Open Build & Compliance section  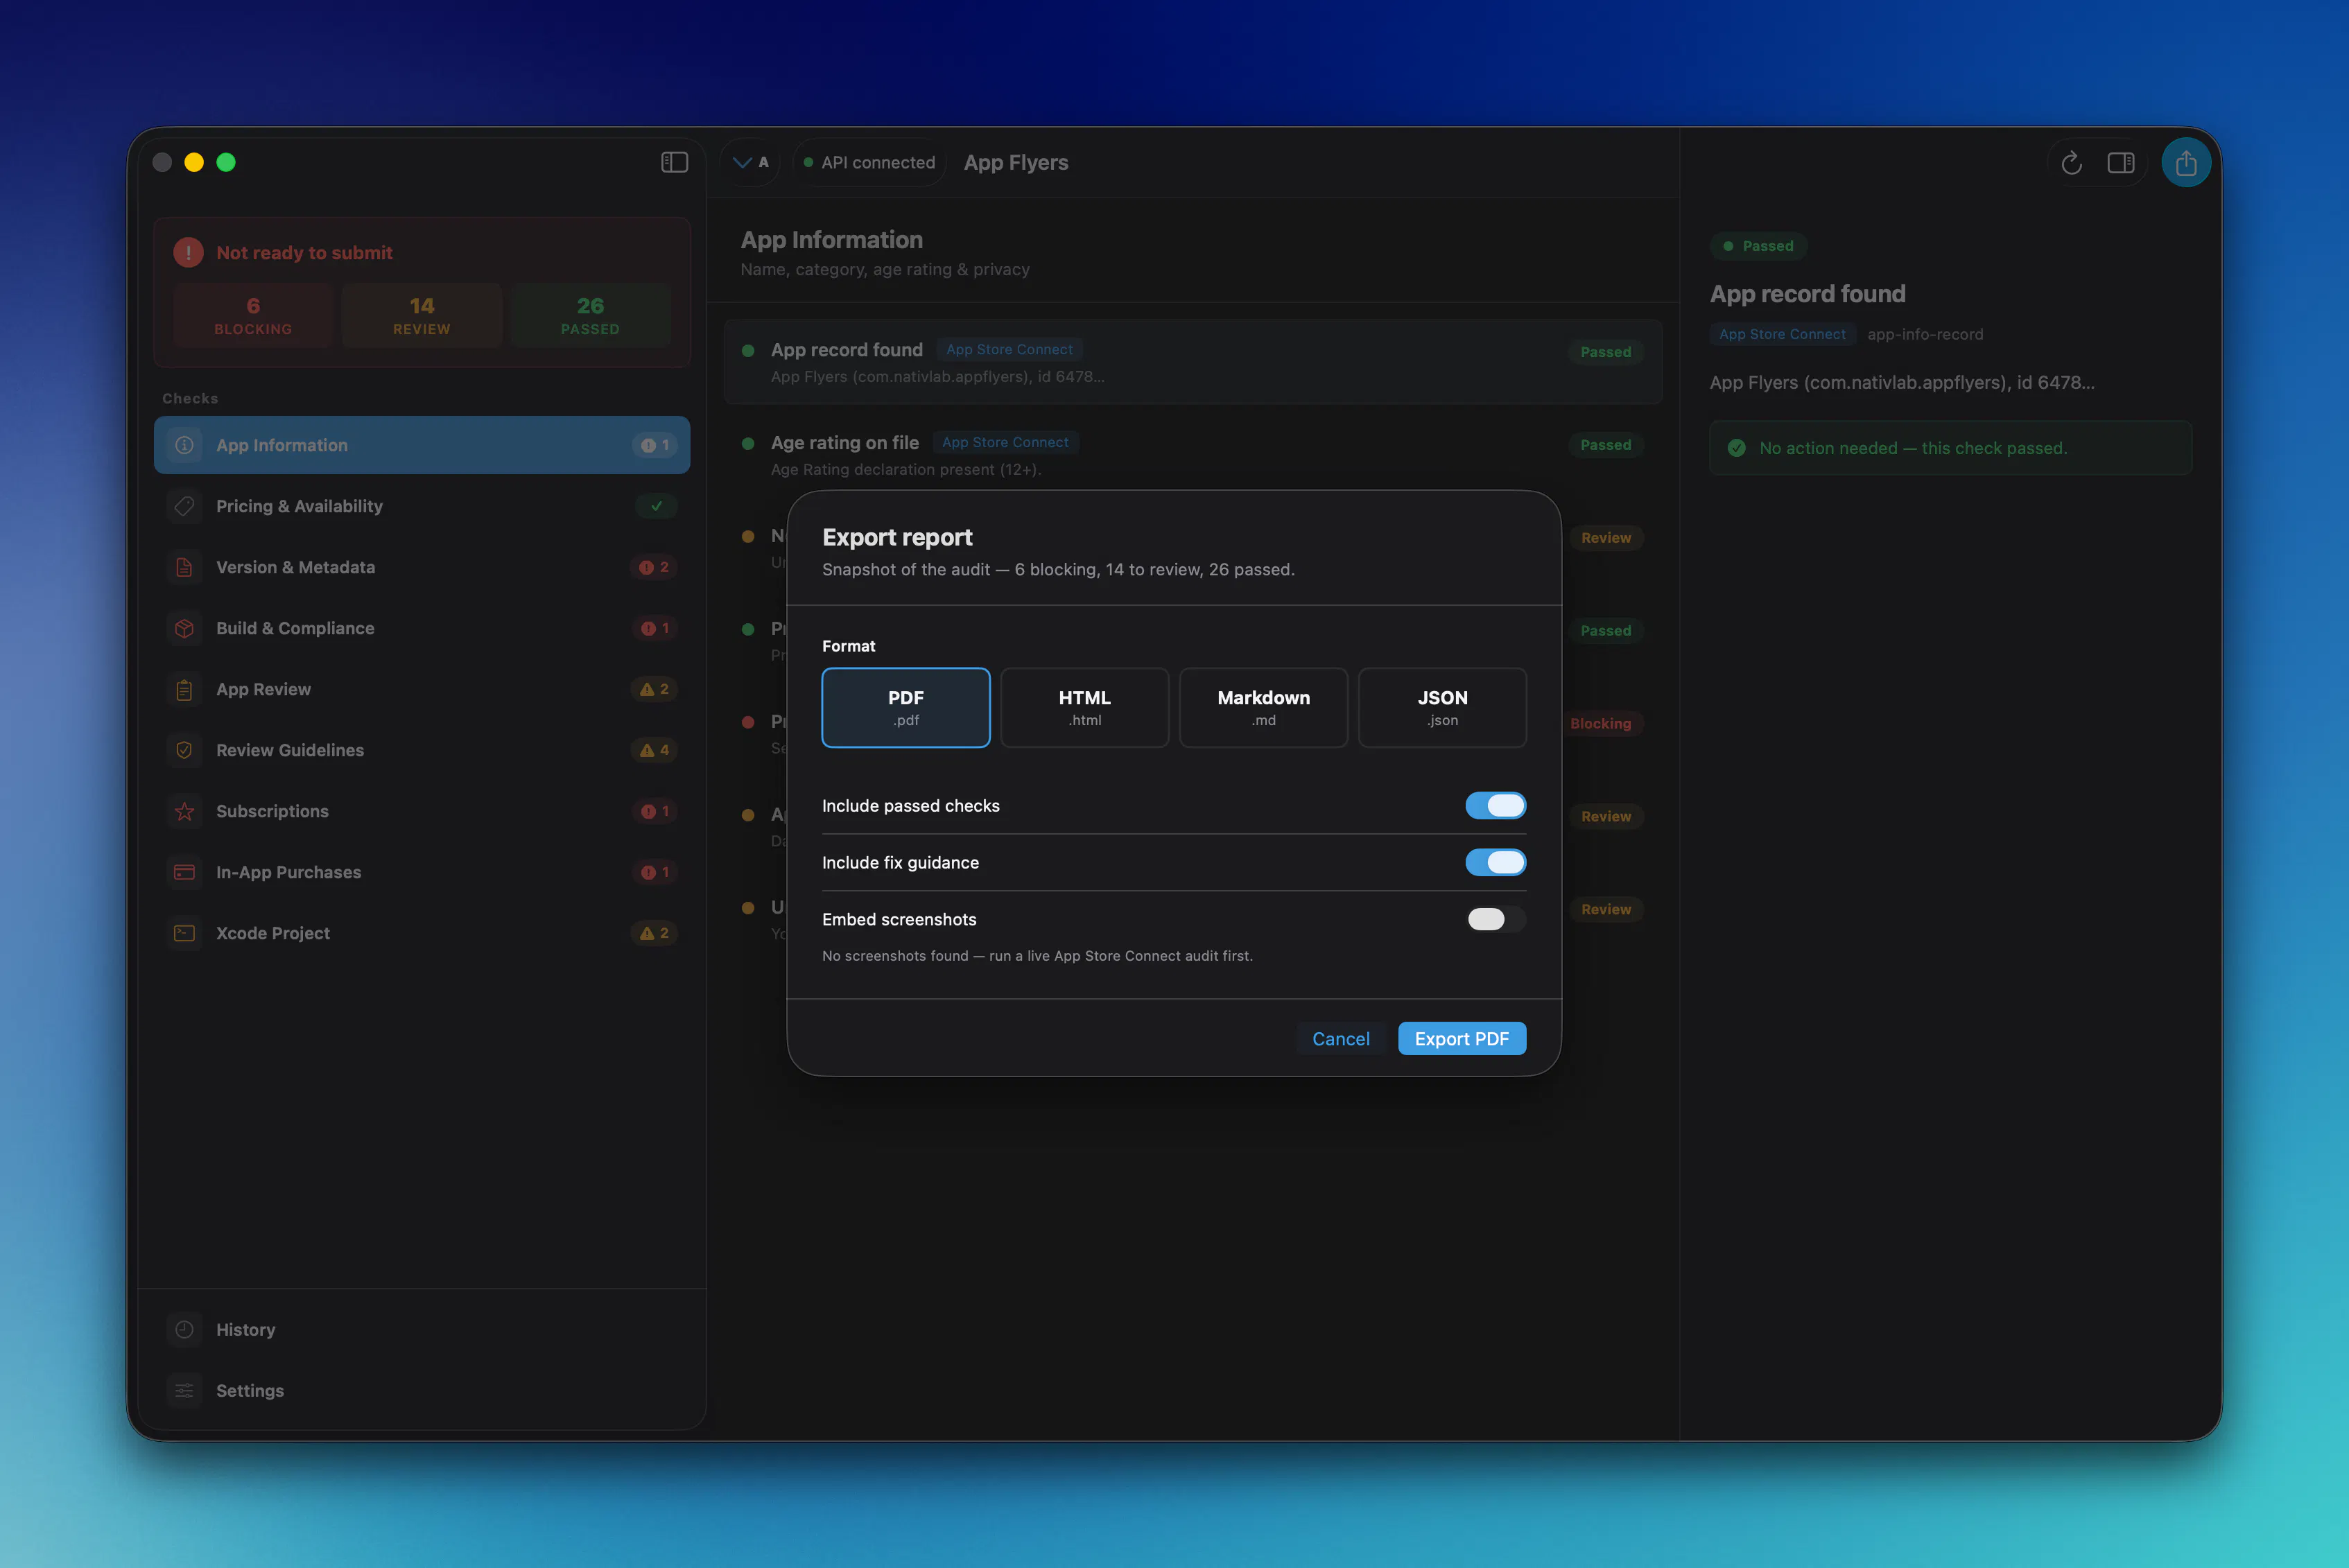tap(422, 628)
